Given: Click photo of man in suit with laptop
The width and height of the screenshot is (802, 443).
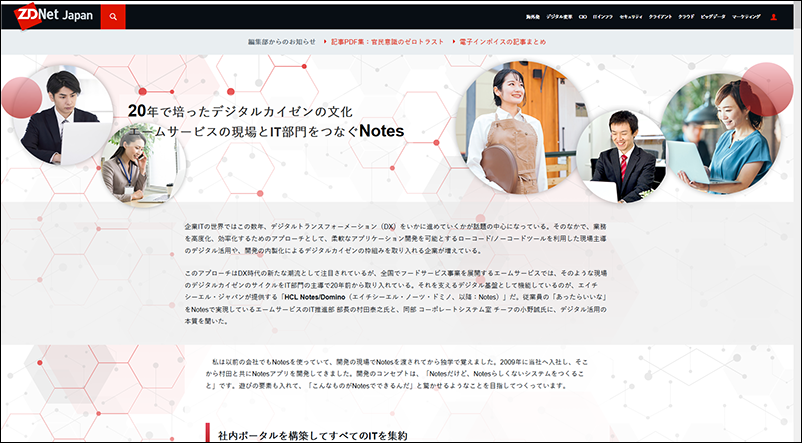Looking at the screenshot, I should (62, 115).
